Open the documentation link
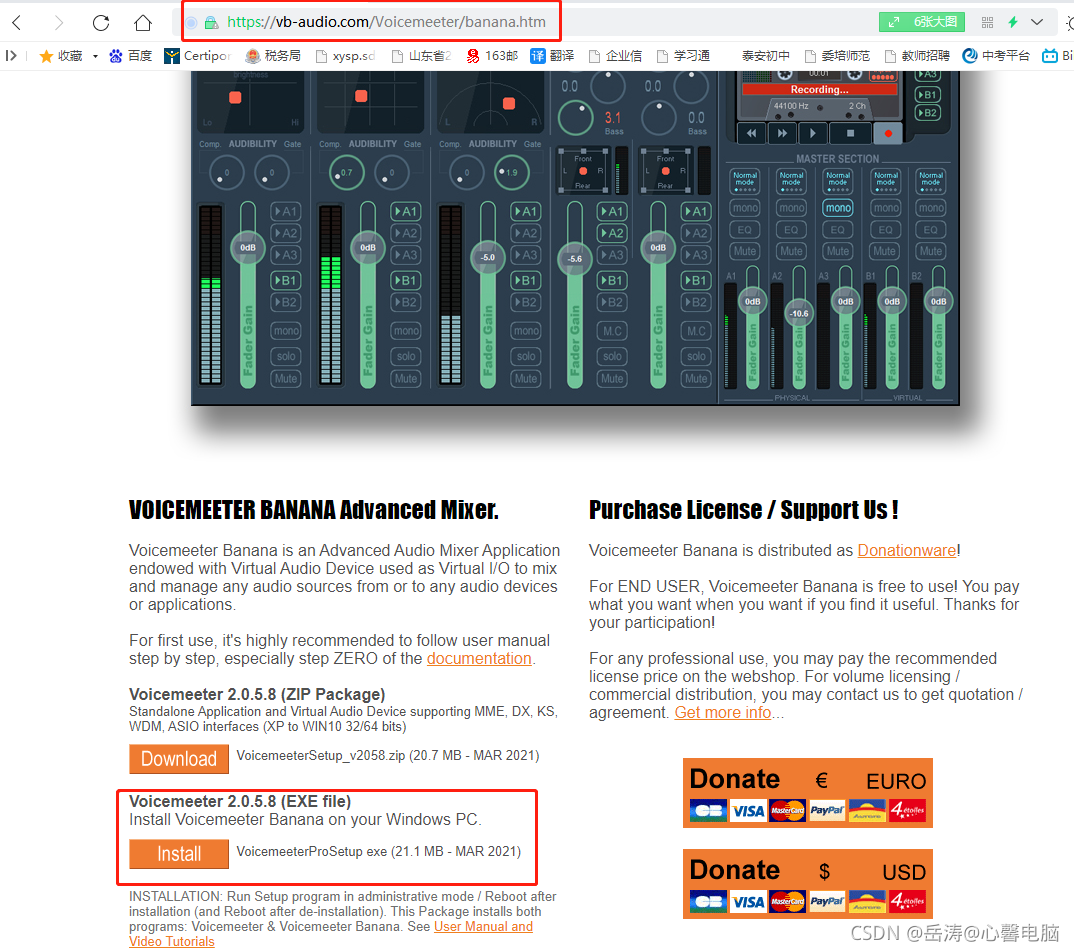The image size is (1074, 951). (479, 658)
